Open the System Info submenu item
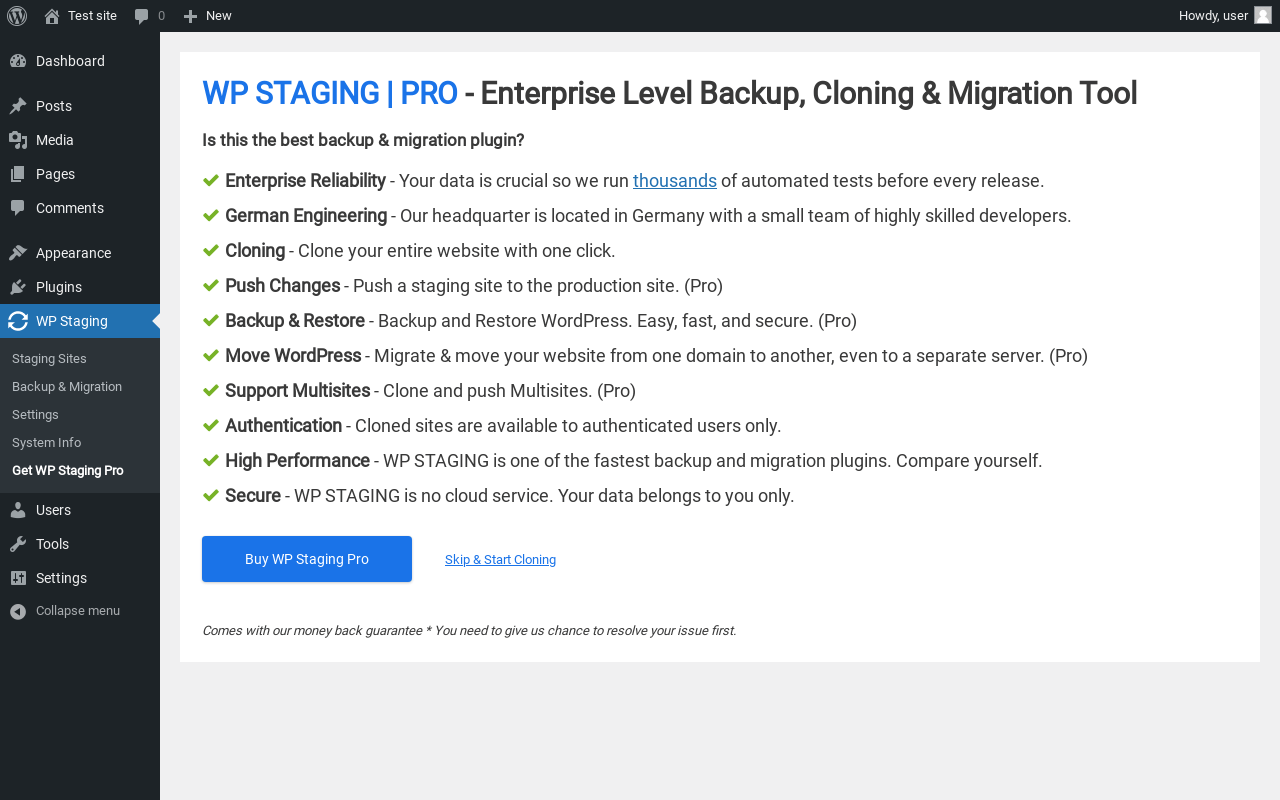This screenshot has width=1280, height=800. coord(46,443)
